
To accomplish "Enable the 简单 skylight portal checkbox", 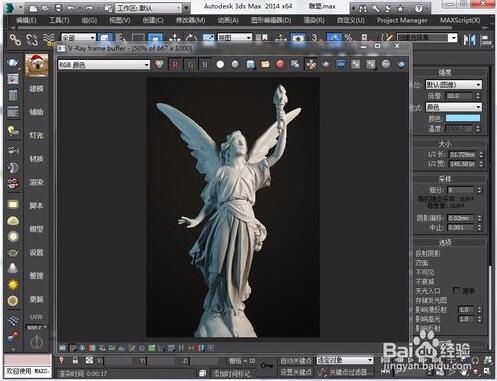I will 457,291.
